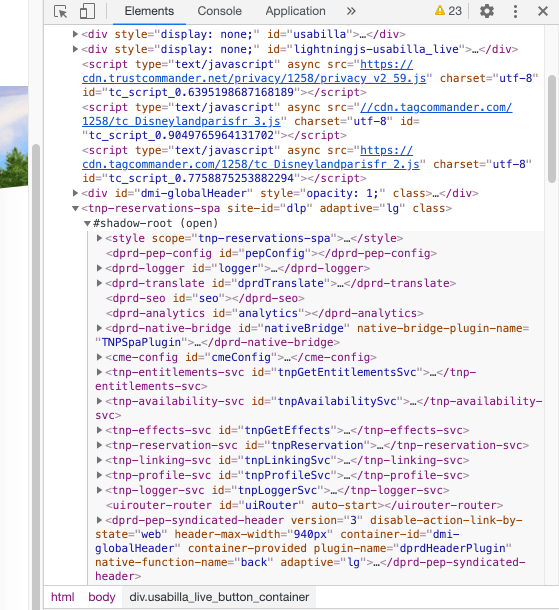Expand the cme-config node
This screenshot has width=559, height=610.
point(99,357)
